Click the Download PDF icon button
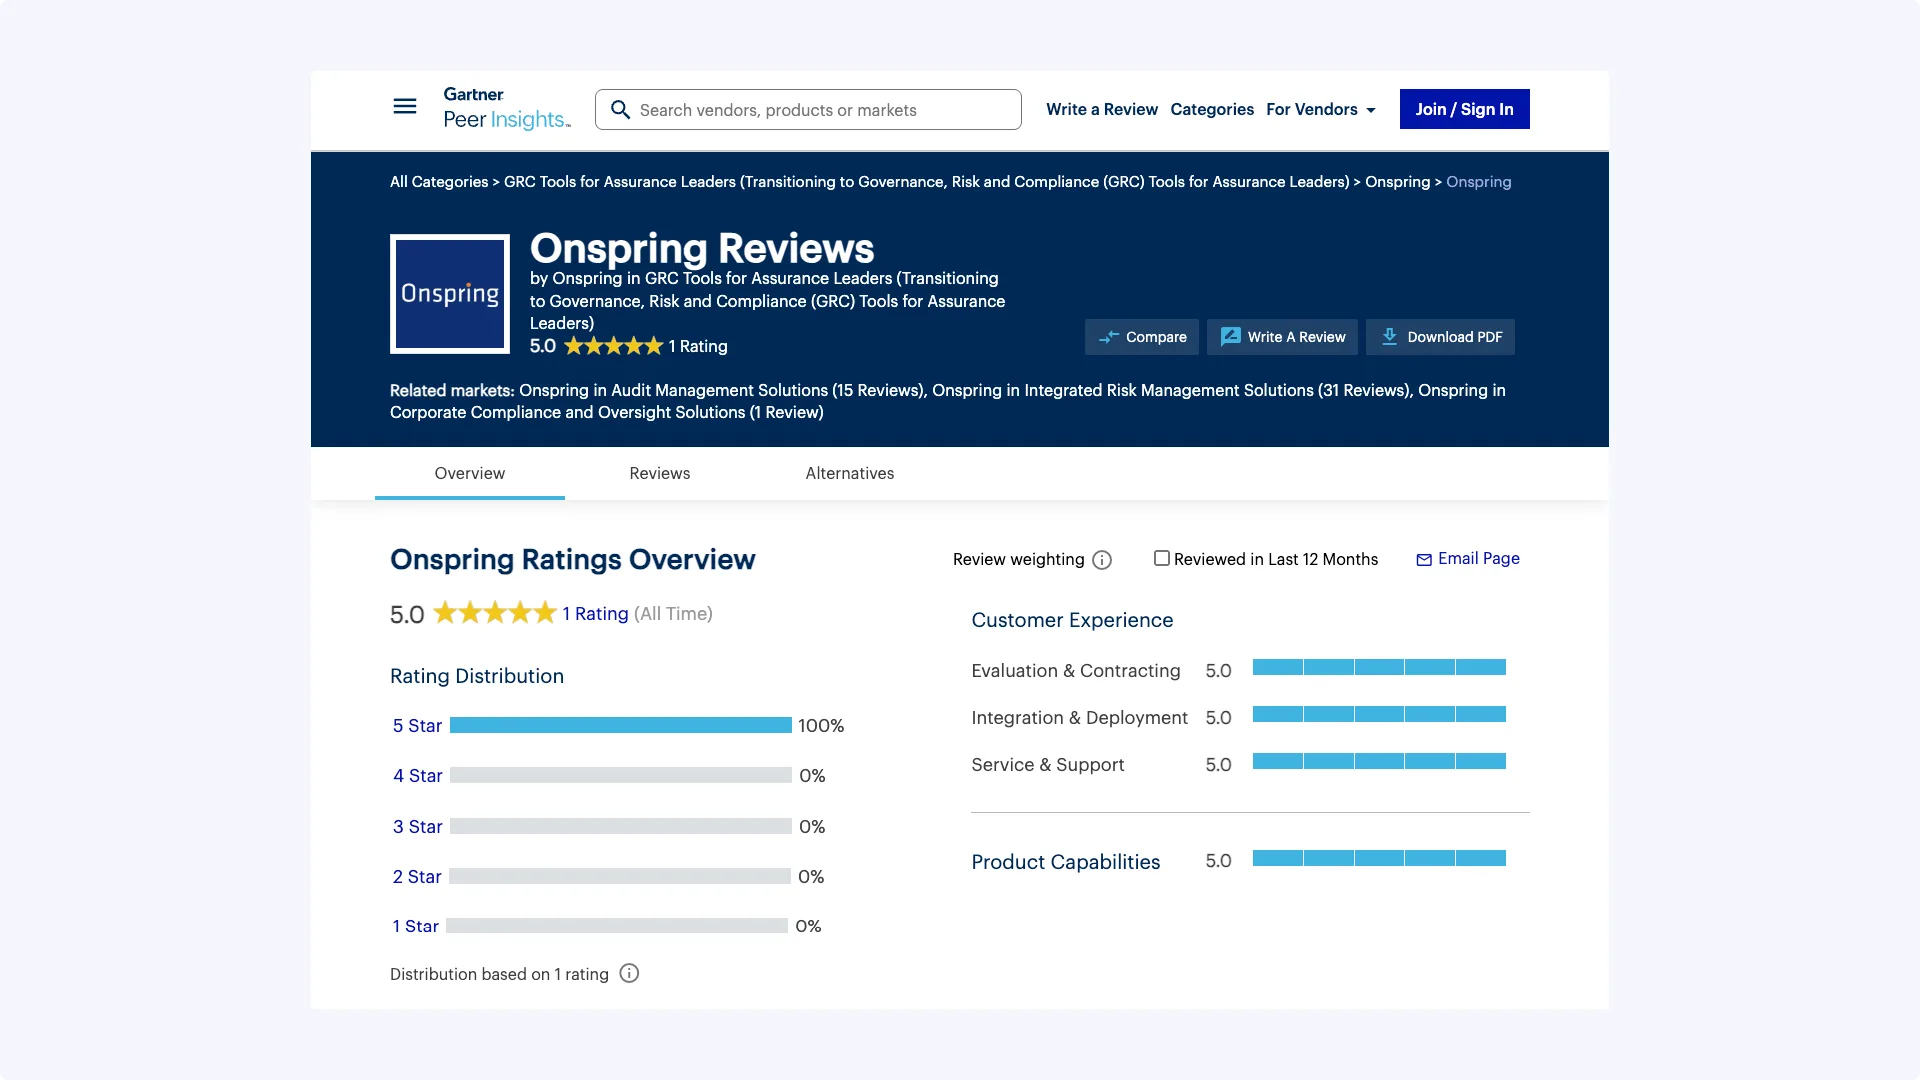 click(1440, 337)
